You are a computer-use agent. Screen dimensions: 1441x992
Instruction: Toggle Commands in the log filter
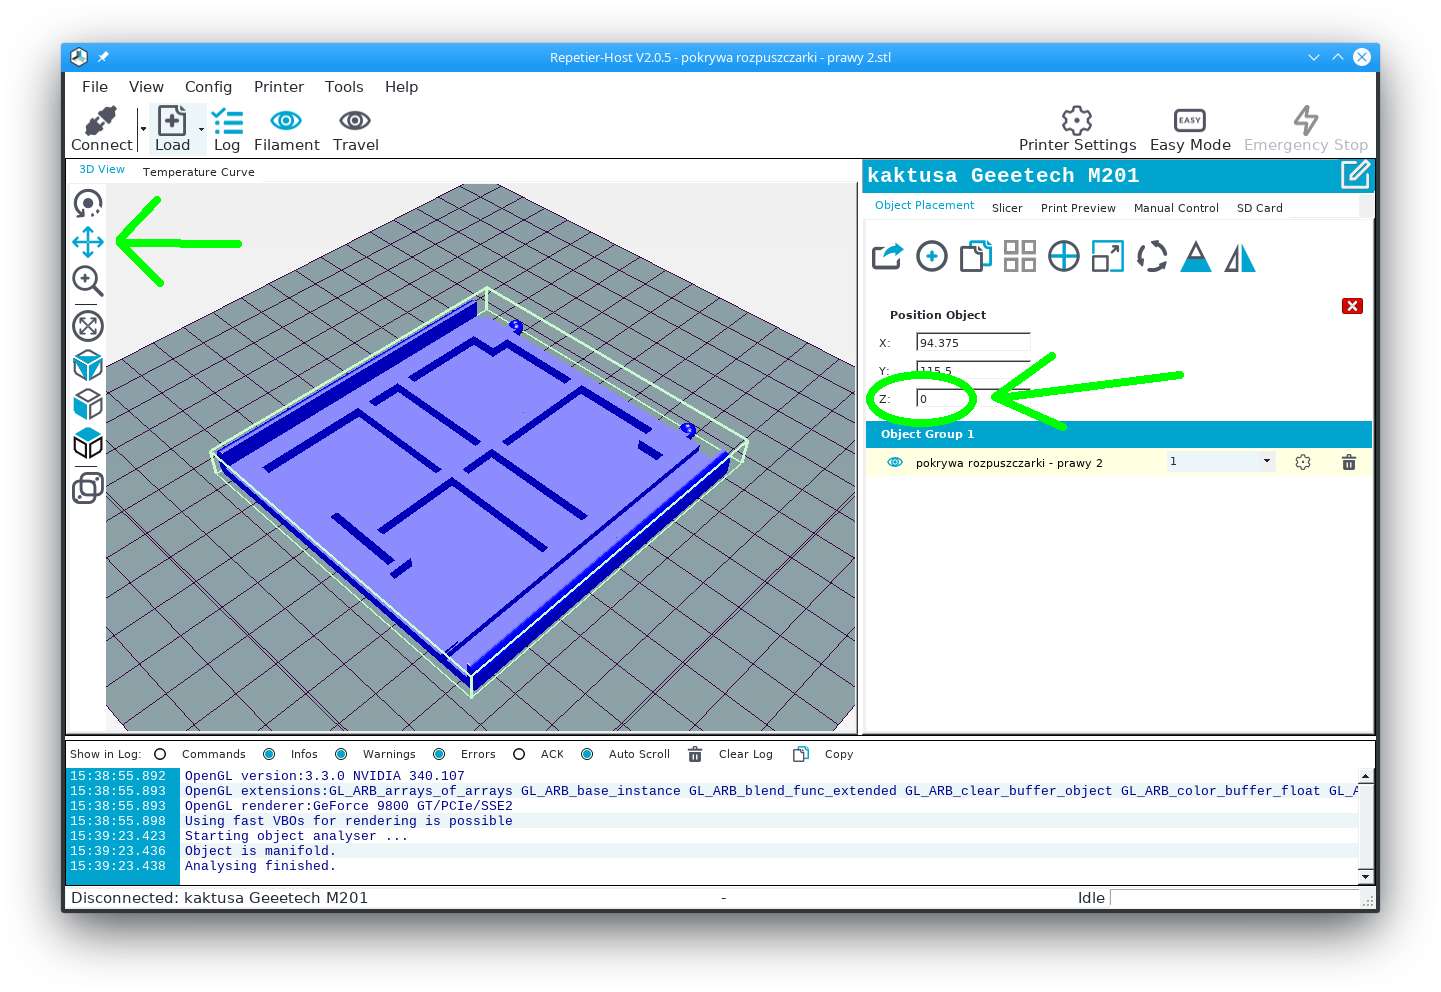[x=160, y=754]
